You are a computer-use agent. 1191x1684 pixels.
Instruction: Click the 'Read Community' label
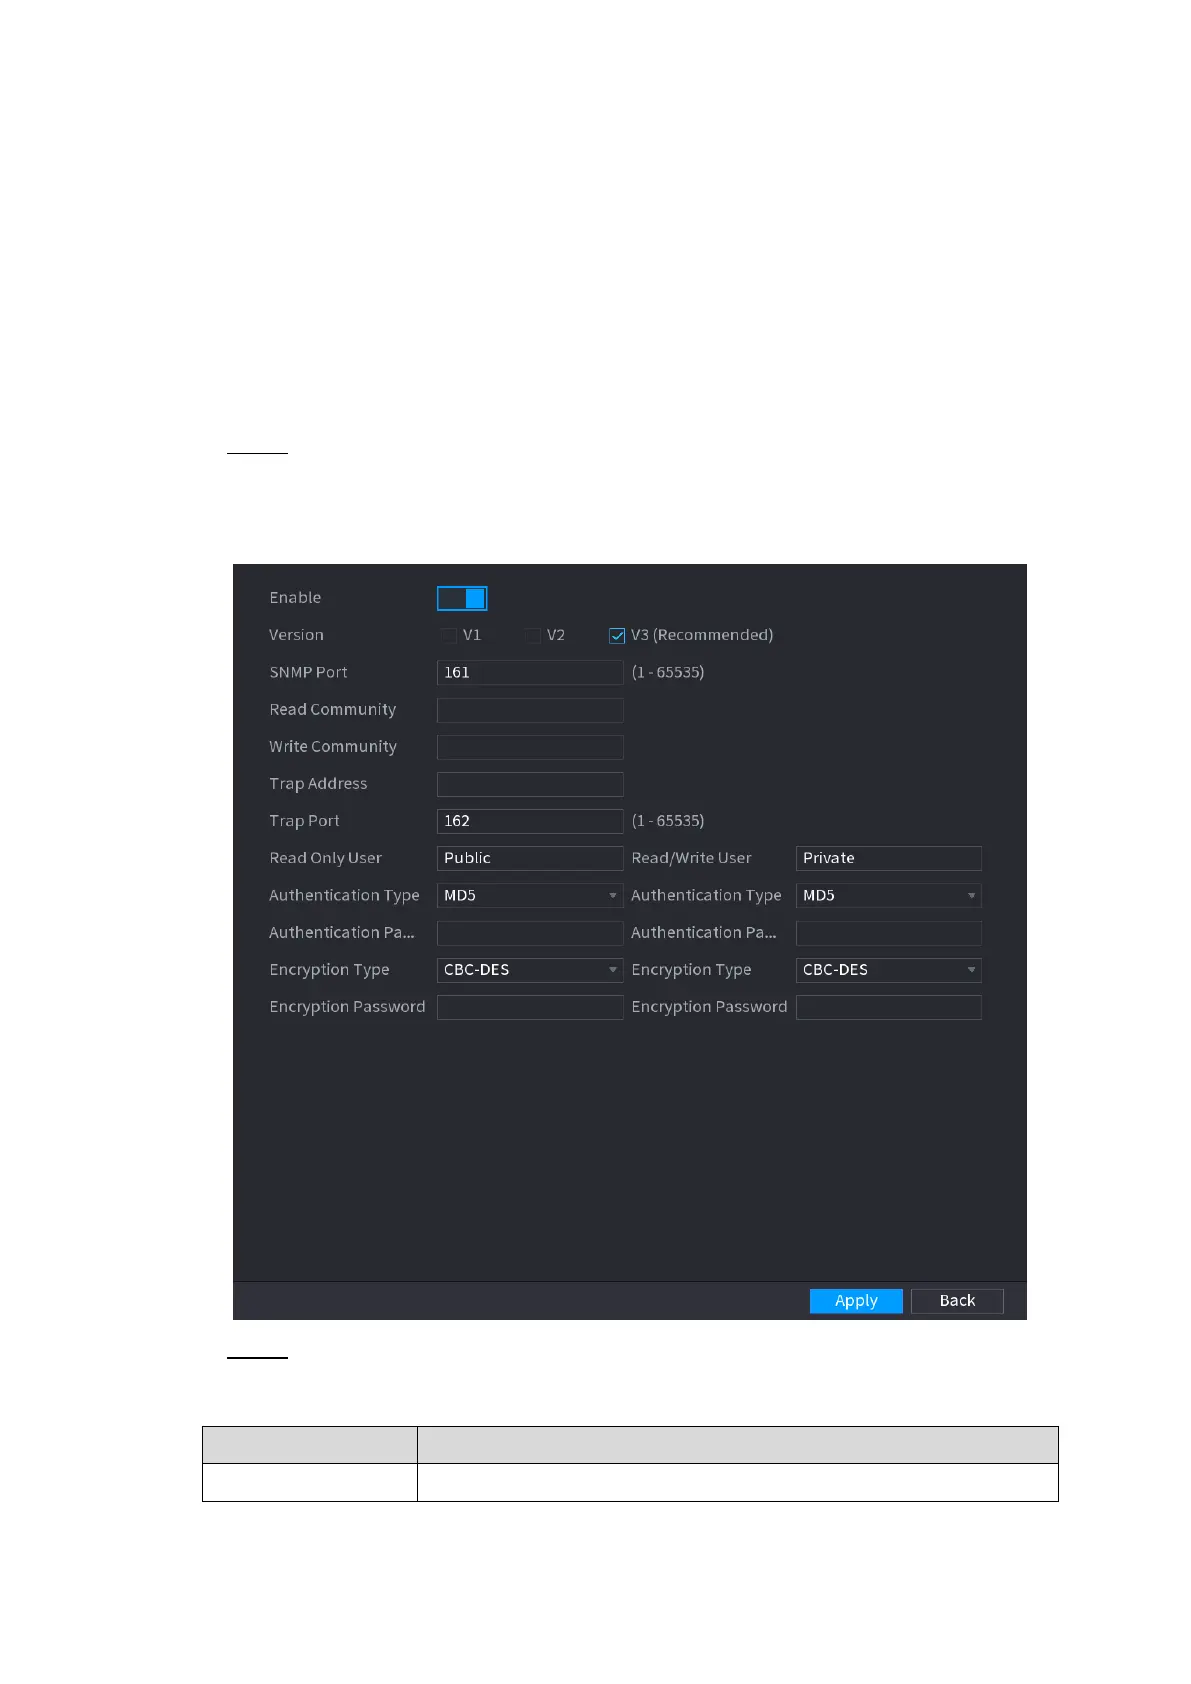point(333,710)
